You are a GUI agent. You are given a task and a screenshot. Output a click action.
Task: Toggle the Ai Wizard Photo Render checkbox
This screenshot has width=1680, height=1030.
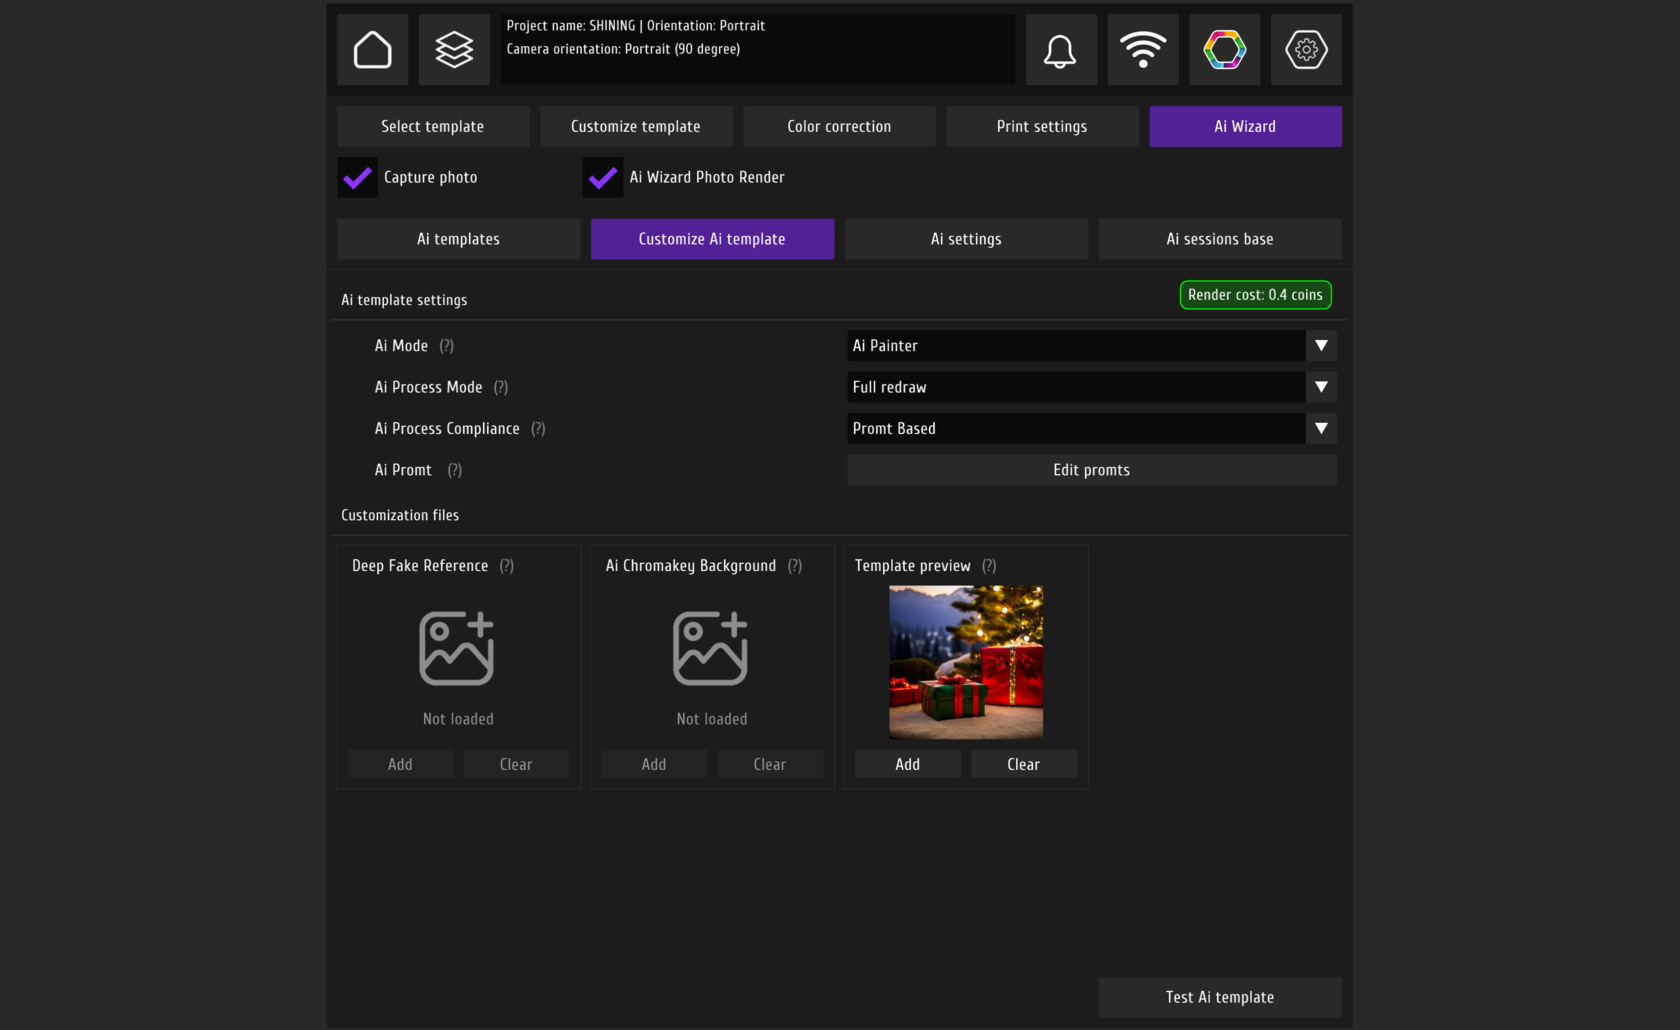tap(603, 178)
